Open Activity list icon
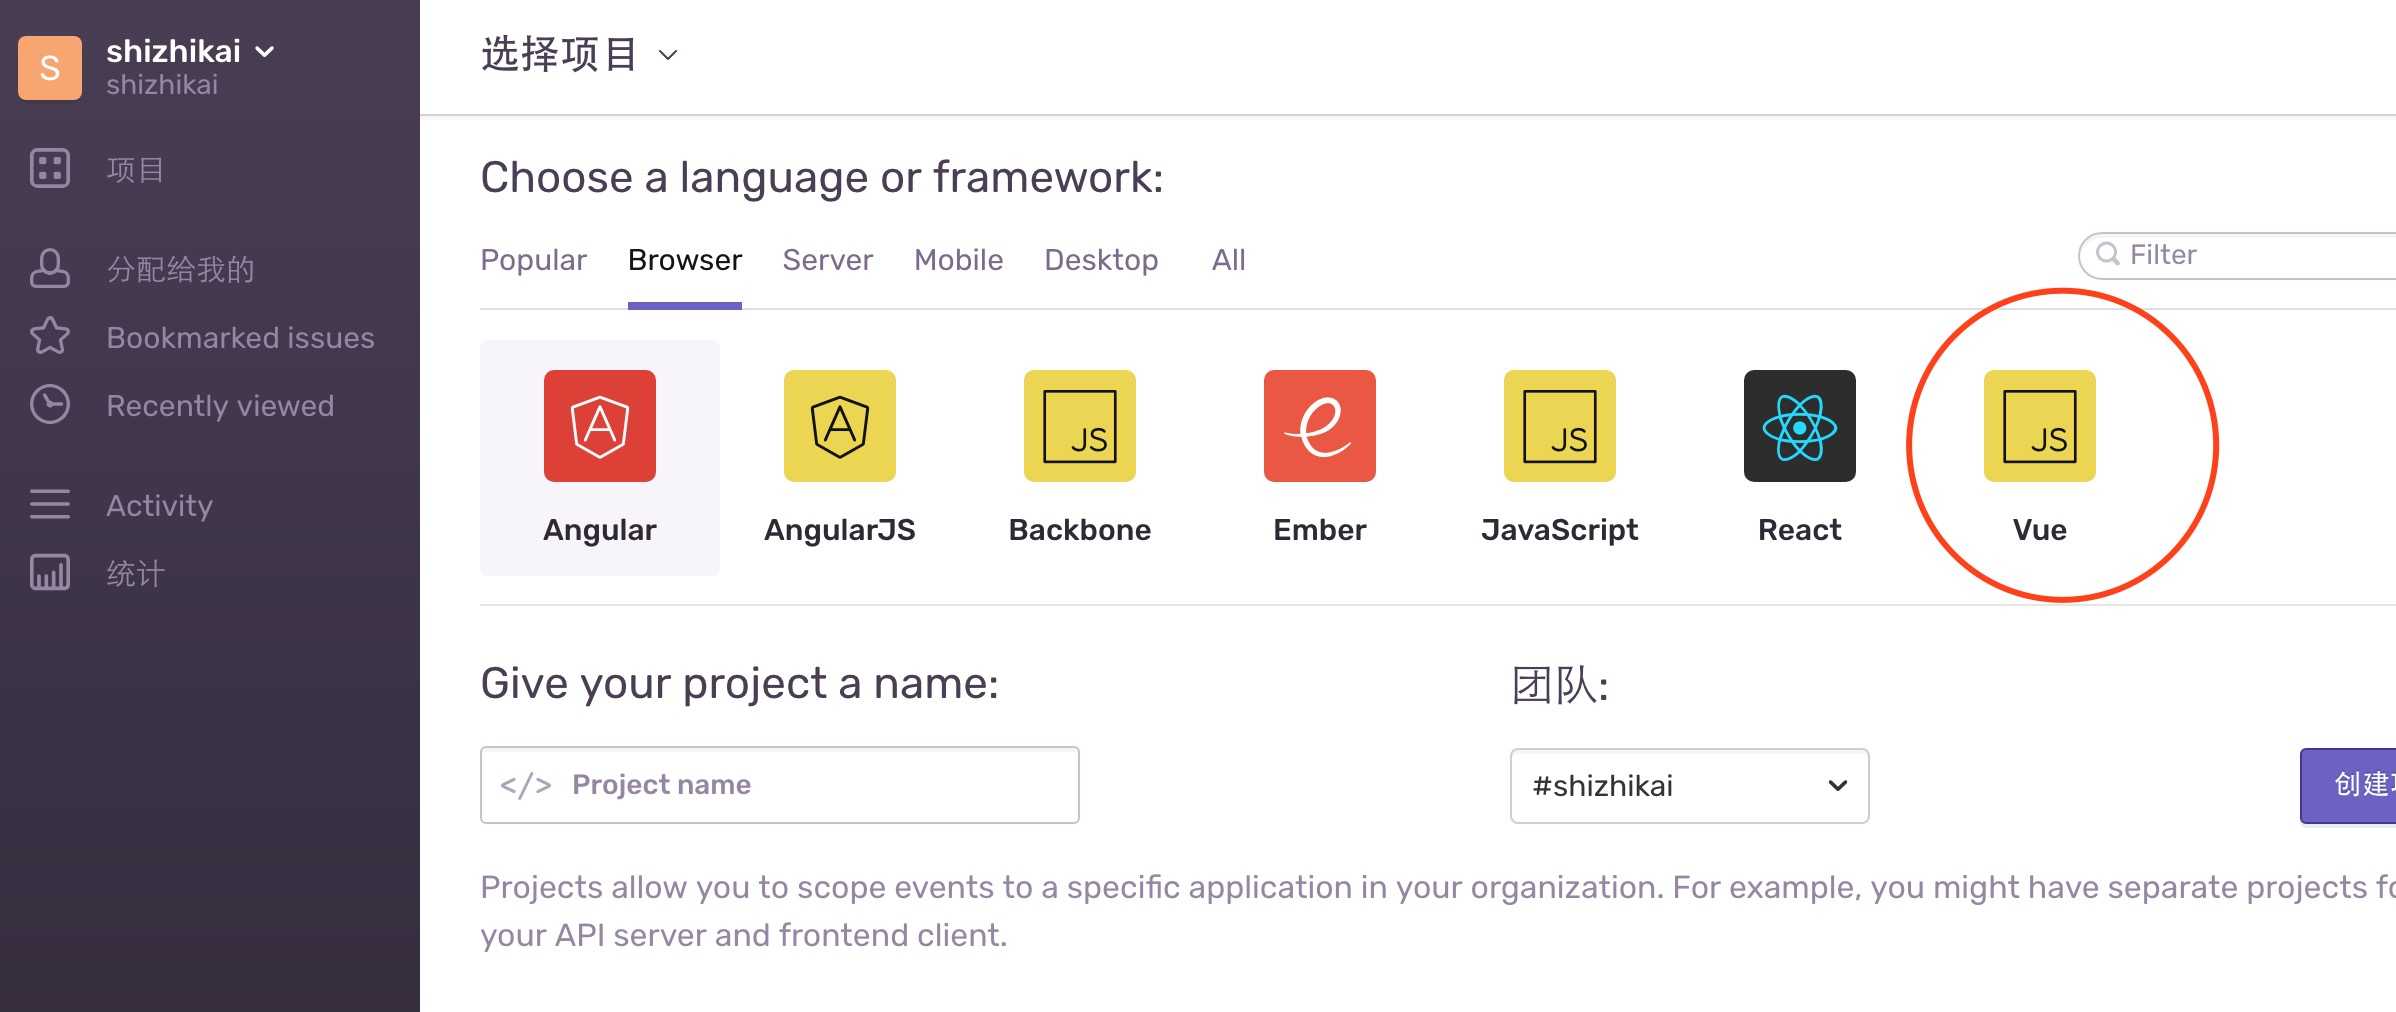 point(50,505)
